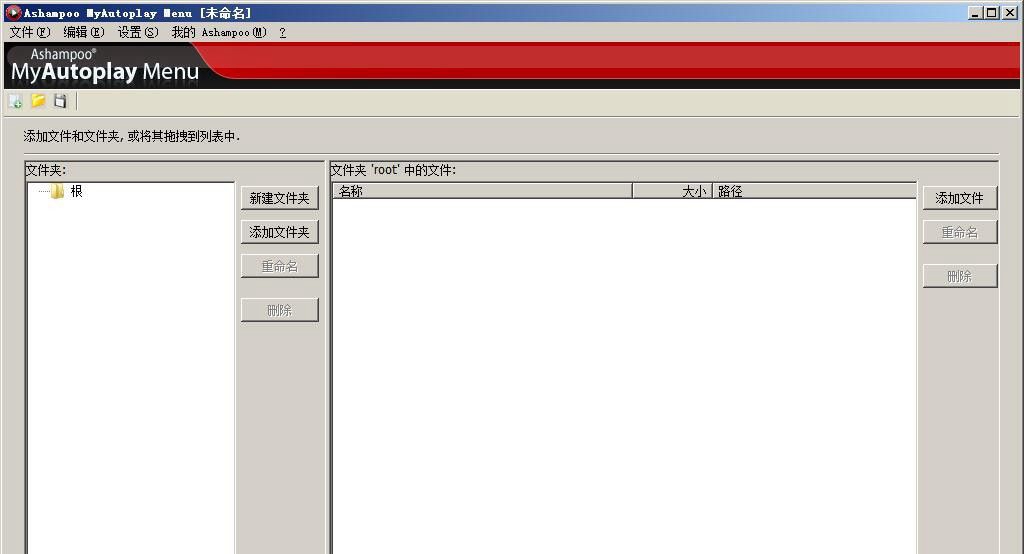Open the ? help menu

[x=282, y=32]
